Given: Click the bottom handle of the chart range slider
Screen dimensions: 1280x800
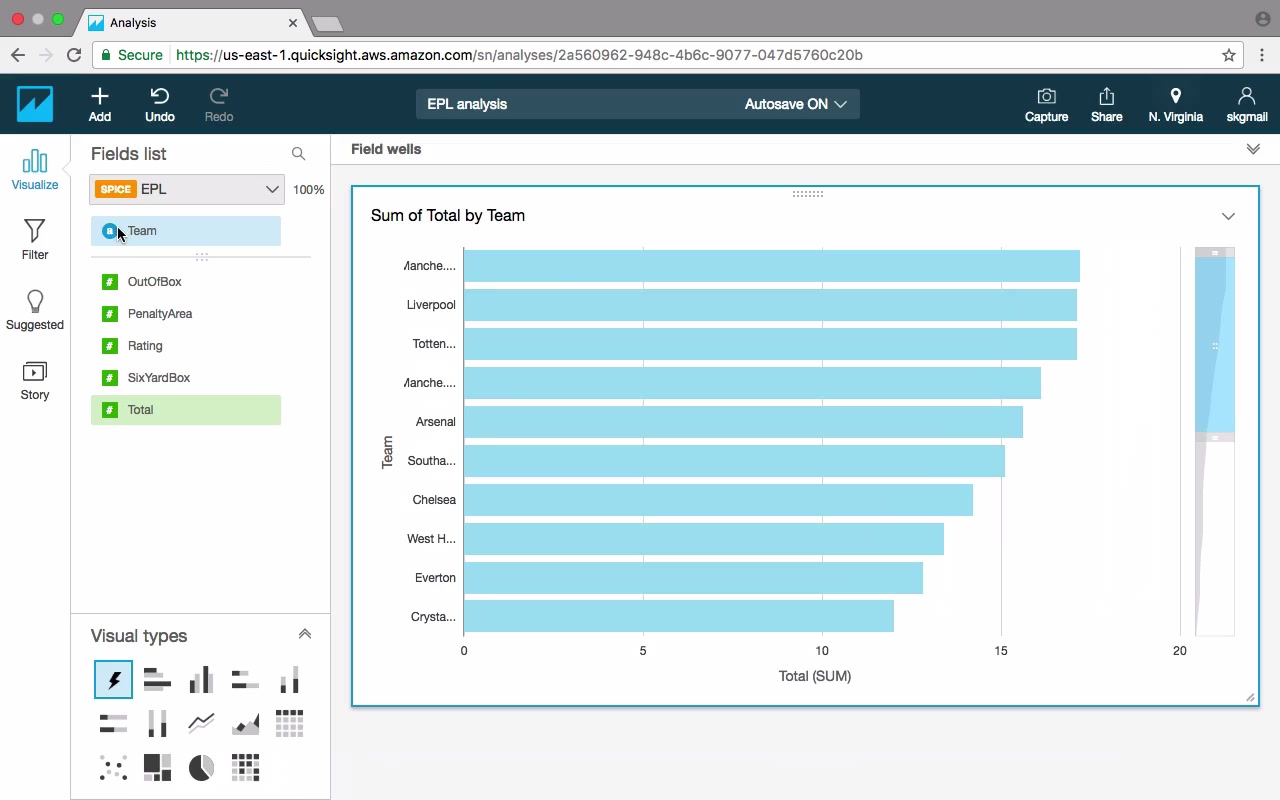Looking at the screenshot, I should click(x=1215, y=438).
